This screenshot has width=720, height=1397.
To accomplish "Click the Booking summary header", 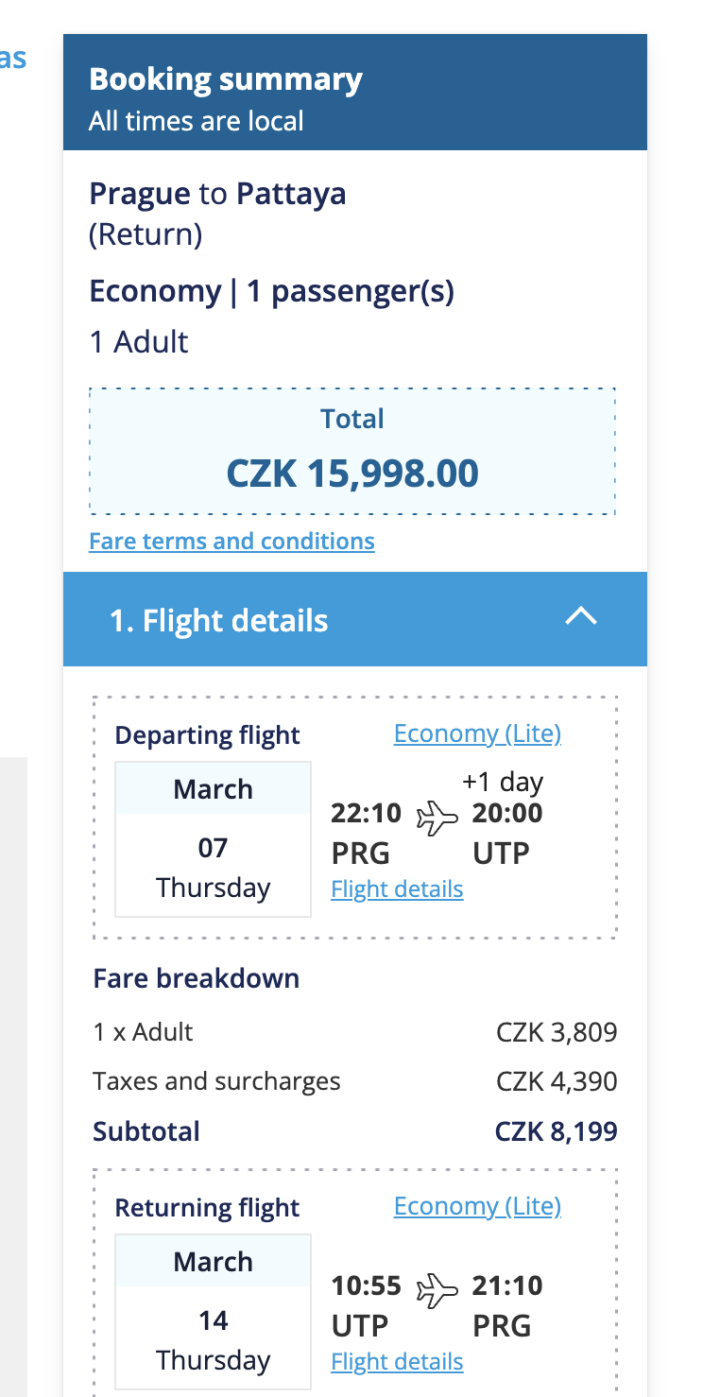I will [226, 80].
